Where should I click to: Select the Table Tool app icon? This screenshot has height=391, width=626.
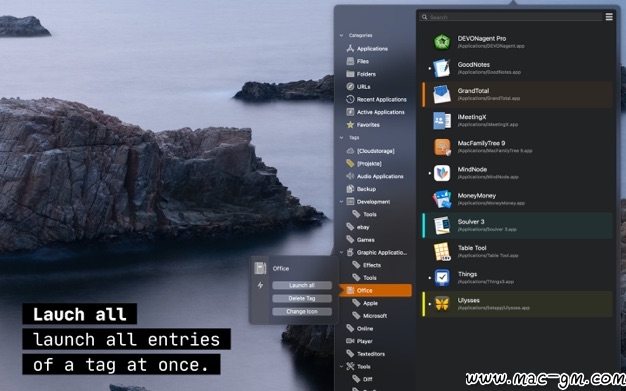[442, 251]
